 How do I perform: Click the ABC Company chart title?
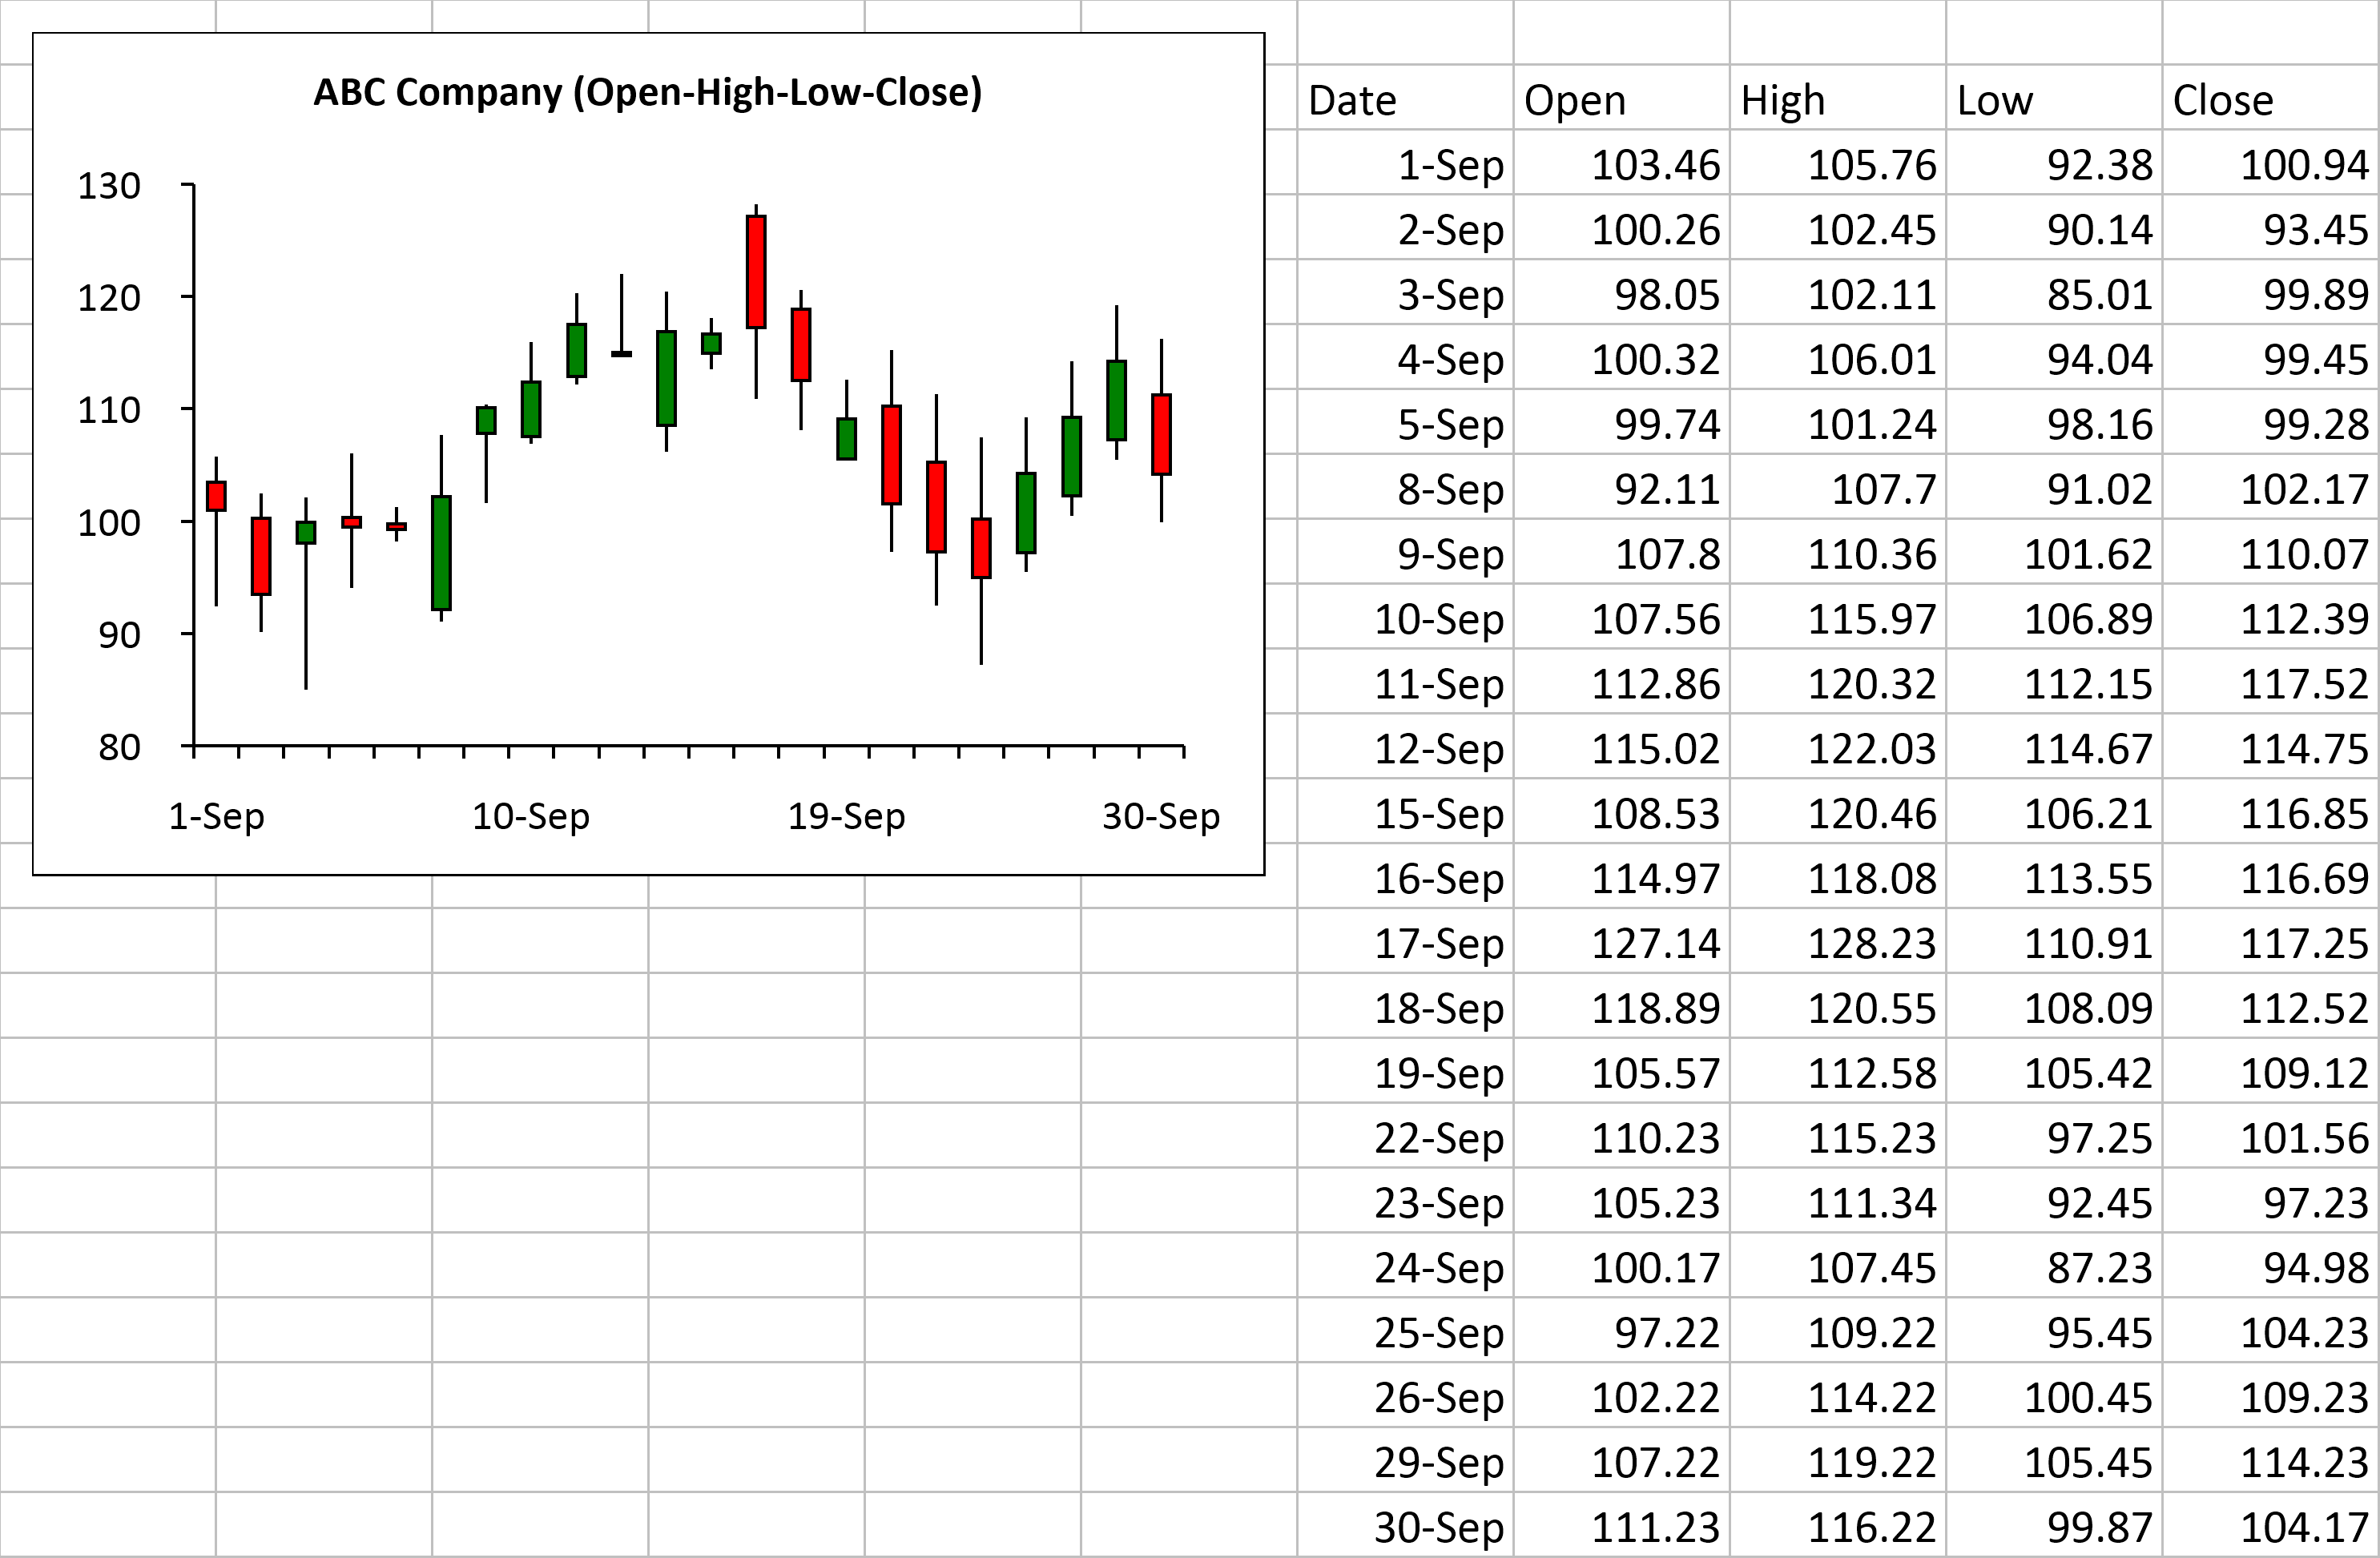(x=647, y=92)
